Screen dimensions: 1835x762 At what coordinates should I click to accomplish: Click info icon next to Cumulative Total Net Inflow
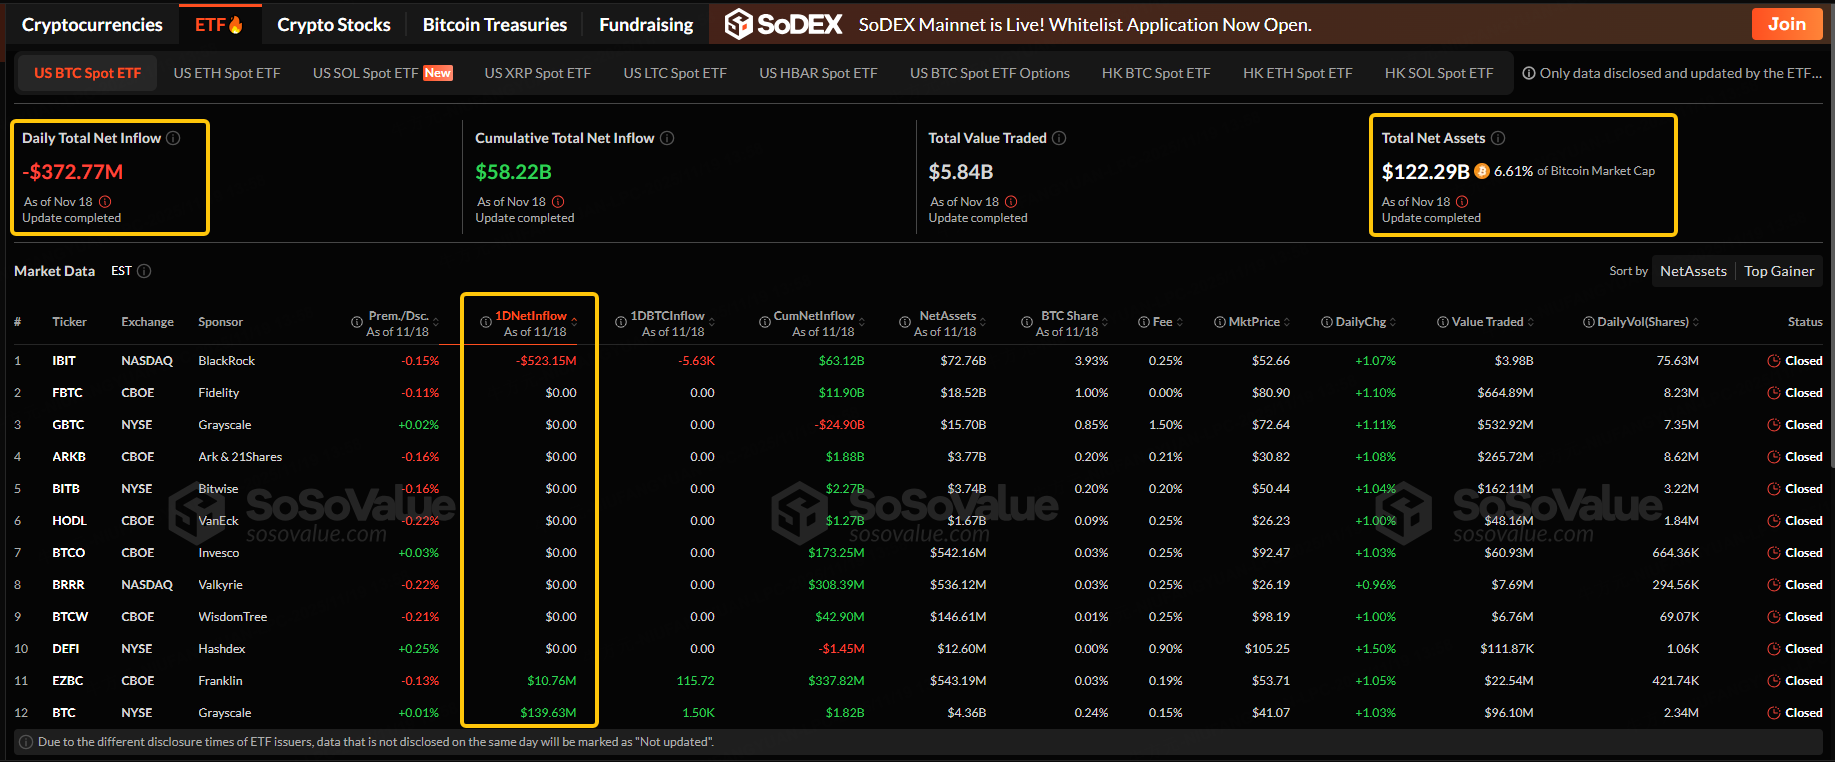(667, 138)
